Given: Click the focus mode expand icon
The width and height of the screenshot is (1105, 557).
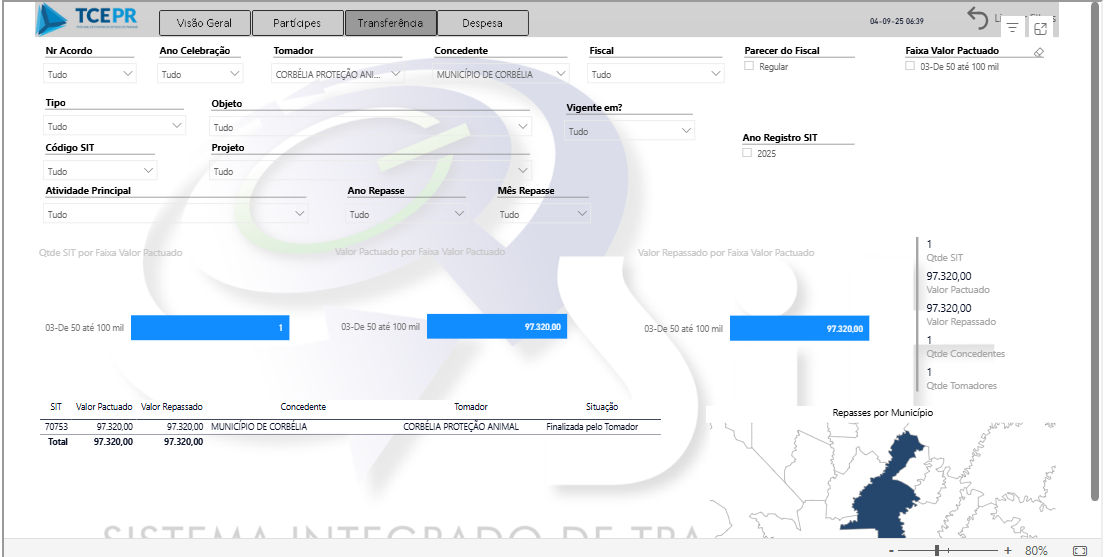Looking at the screenshot, I should [1041, 28].
